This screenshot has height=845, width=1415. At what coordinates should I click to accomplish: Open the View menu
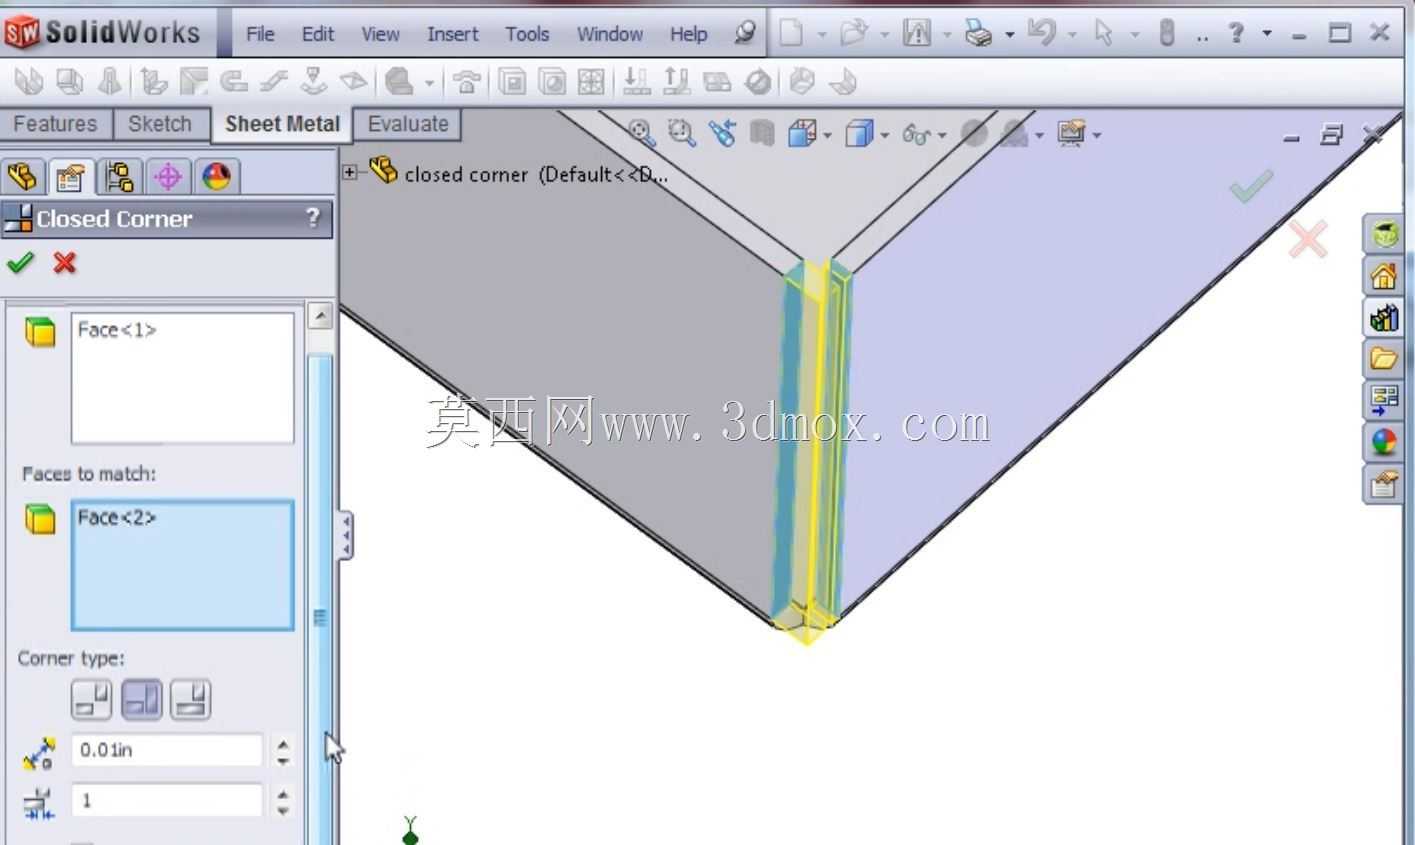[380, 34]
